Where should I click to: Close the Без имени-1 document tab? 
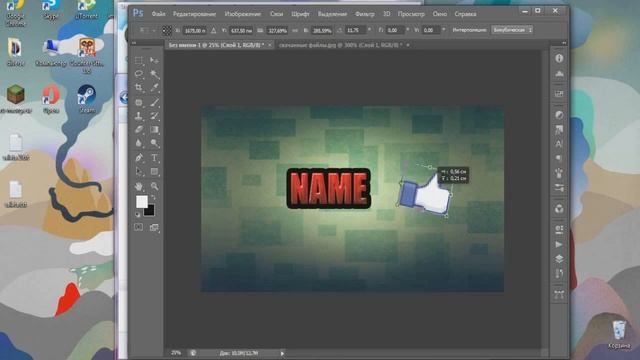[x=270, y=45]
